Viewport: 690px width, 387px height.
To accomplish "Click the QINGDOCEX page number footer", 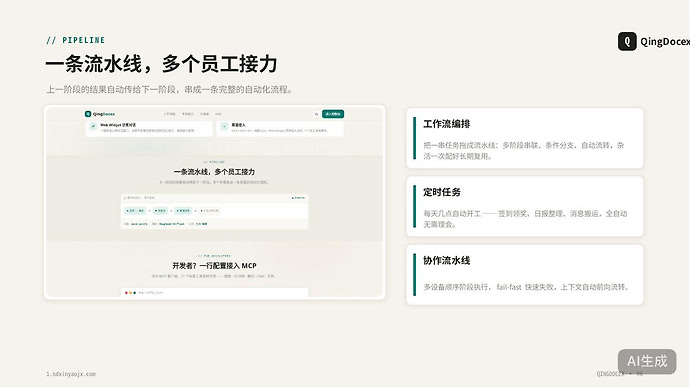I will (x=620, y=374).
